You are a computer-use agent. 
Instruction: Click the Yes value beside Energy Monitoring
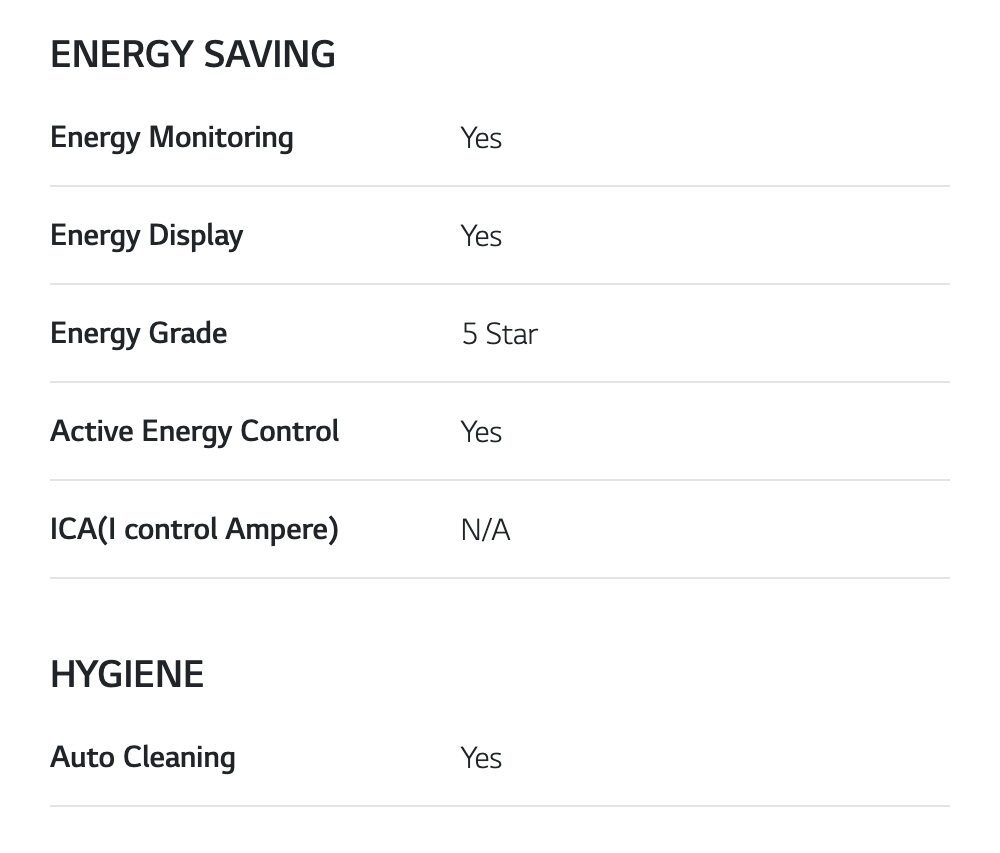click(x=481, y=138)
